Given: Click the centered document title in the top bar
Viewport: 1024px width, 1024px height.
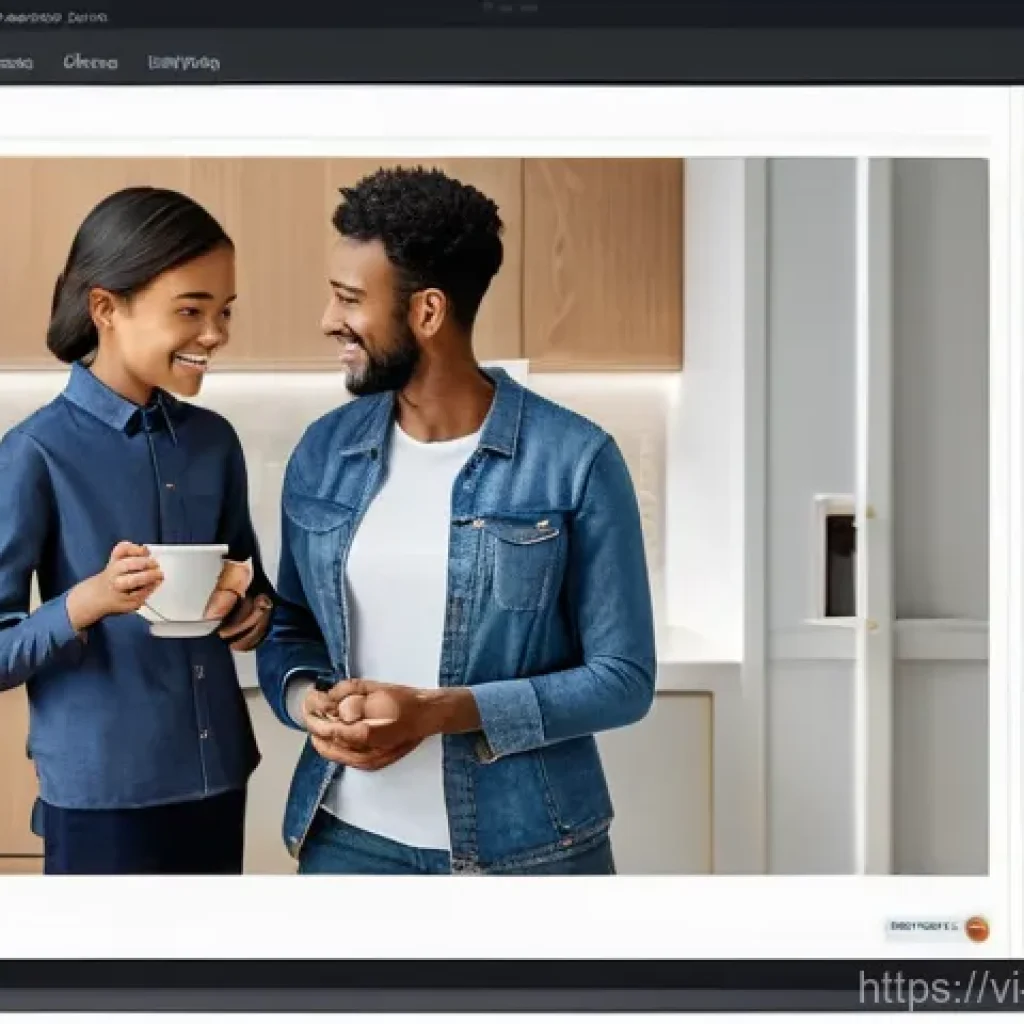Looking at the screenshot, I should 510,8.
